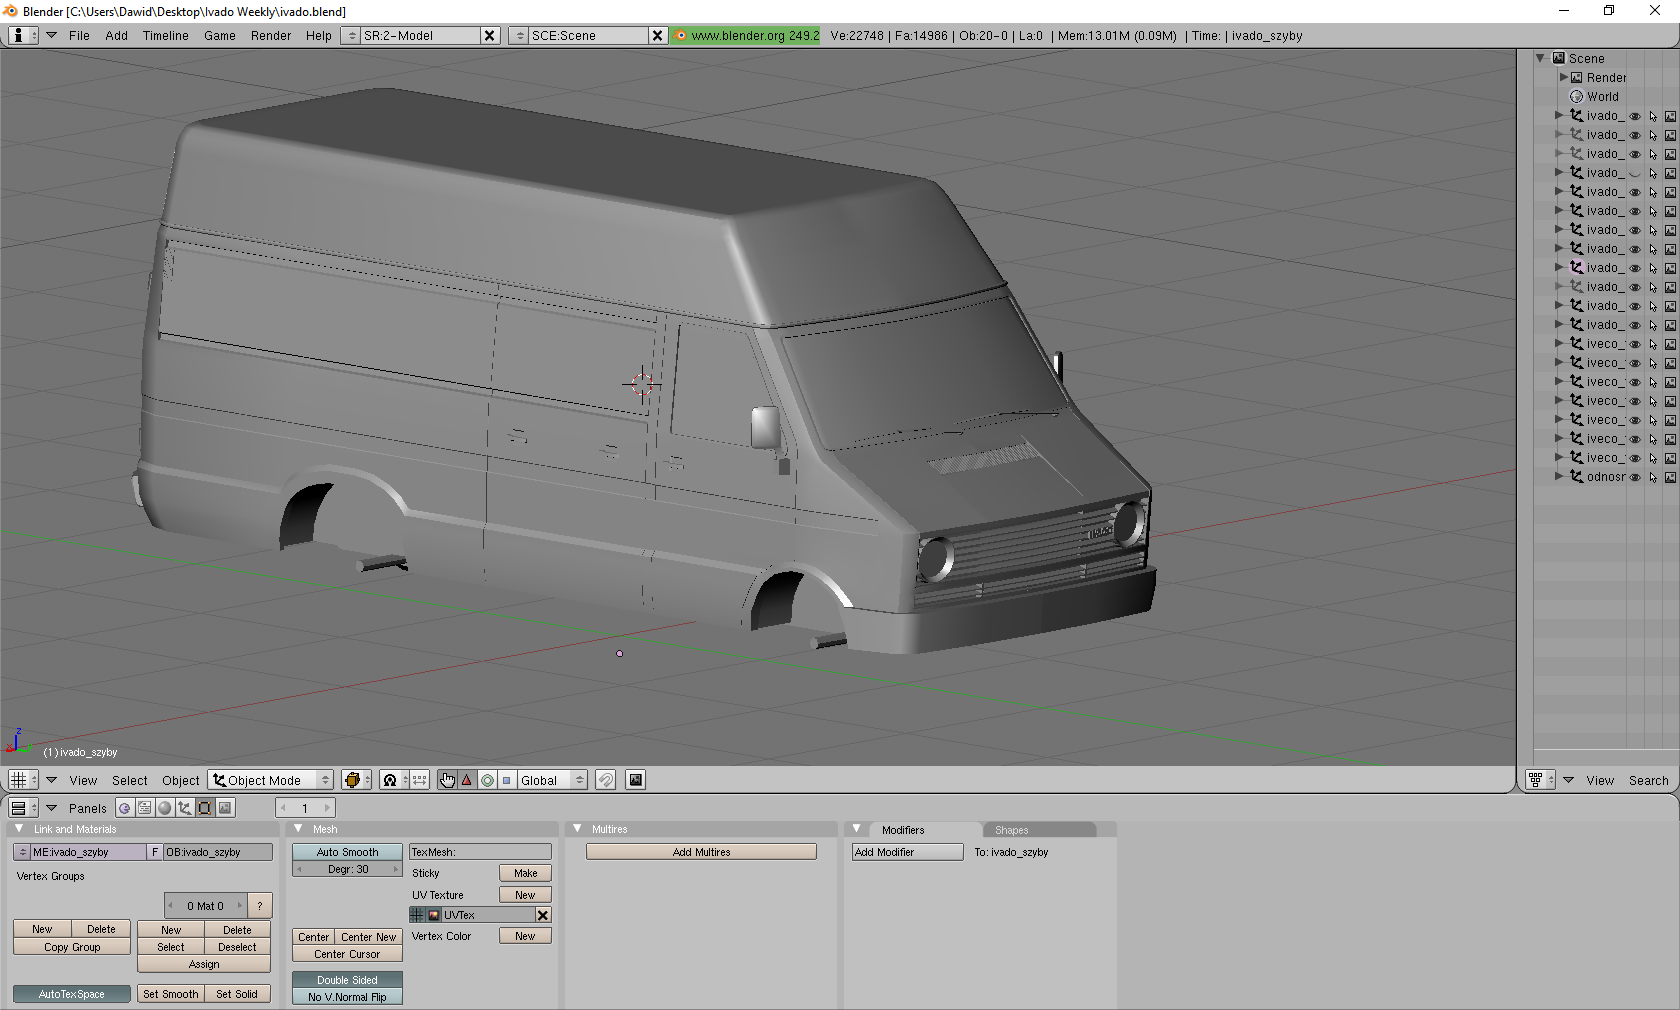Click the Center Cursor button

pos(347,954)
